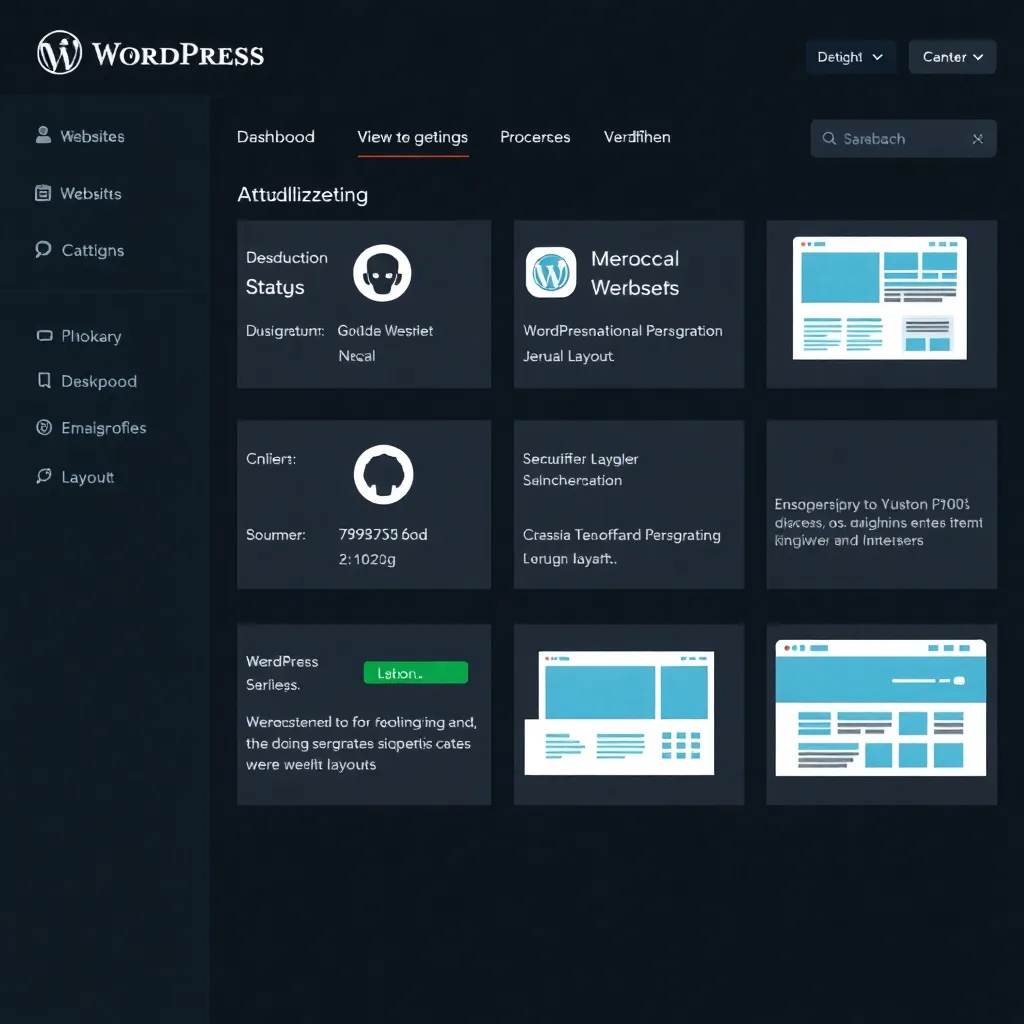
Task: Click the X to clear the search field
Action: [977, 138]
